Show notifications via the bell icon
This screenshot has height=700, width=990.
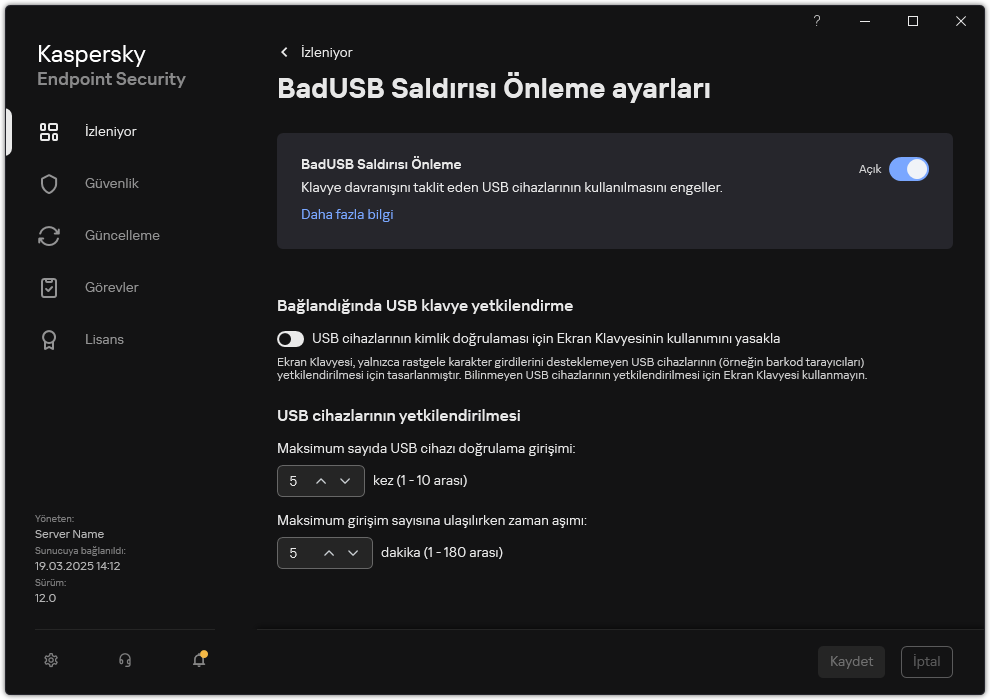click(199, 660)
